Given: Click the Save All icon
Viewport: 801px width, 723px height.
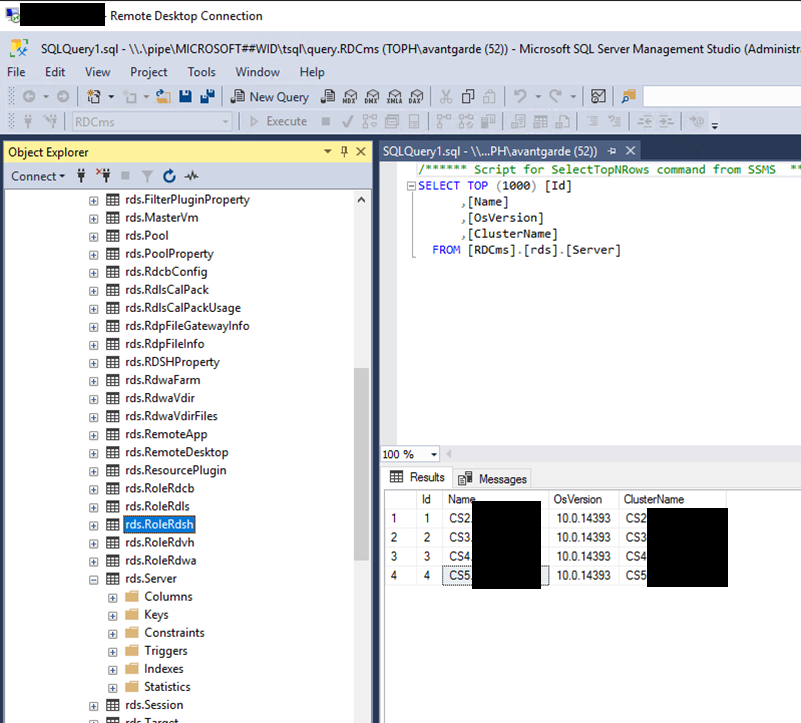Looking at the screenshot, I should coord(207,96).
